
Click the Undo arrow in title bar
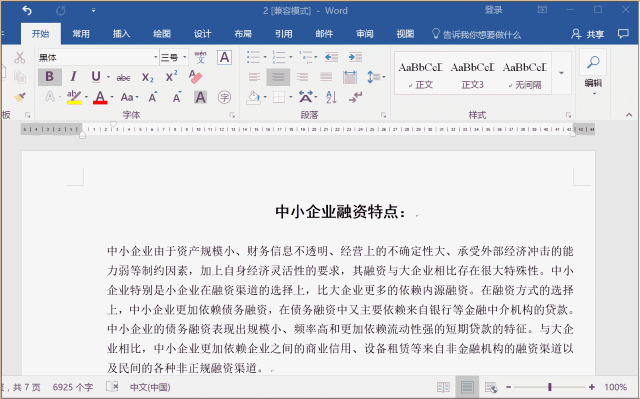click(27, 11)
